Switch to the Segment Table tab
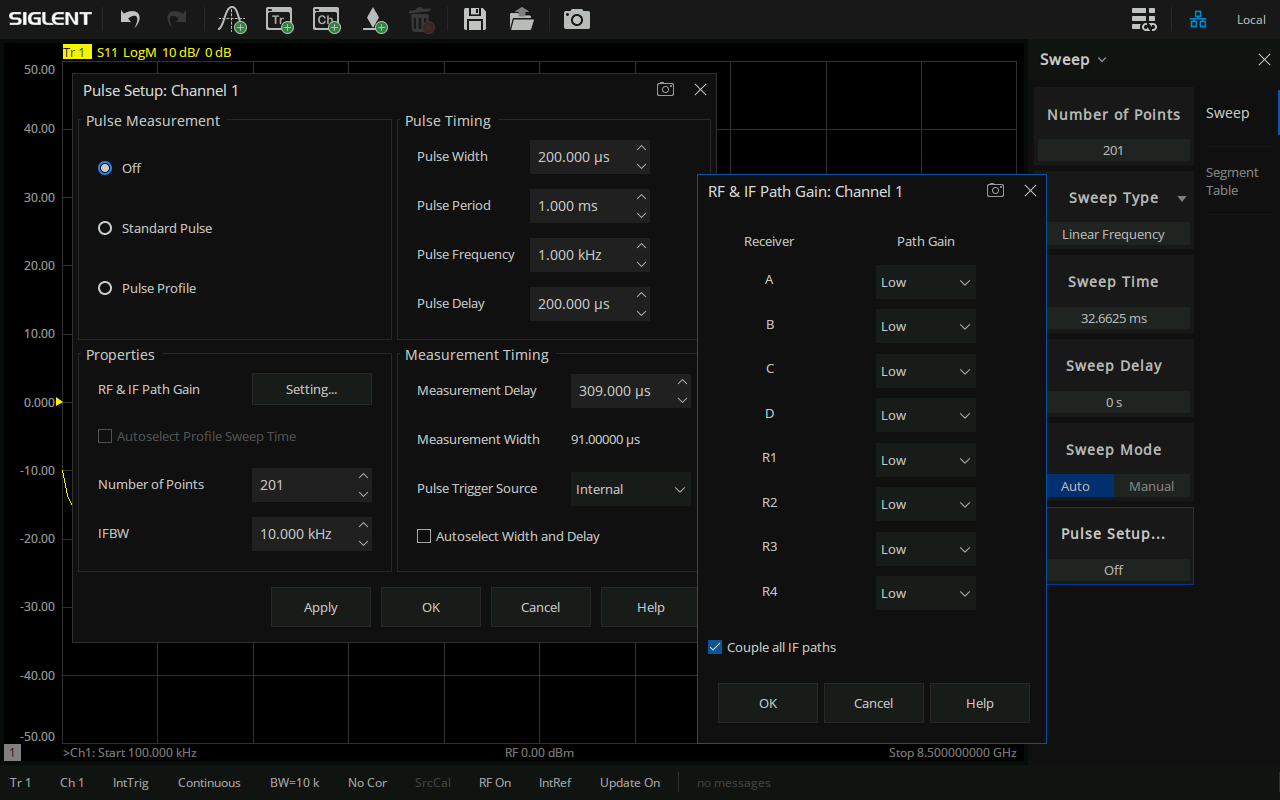Viewport: 1280px width, 800px height. tap(1231, 181)
